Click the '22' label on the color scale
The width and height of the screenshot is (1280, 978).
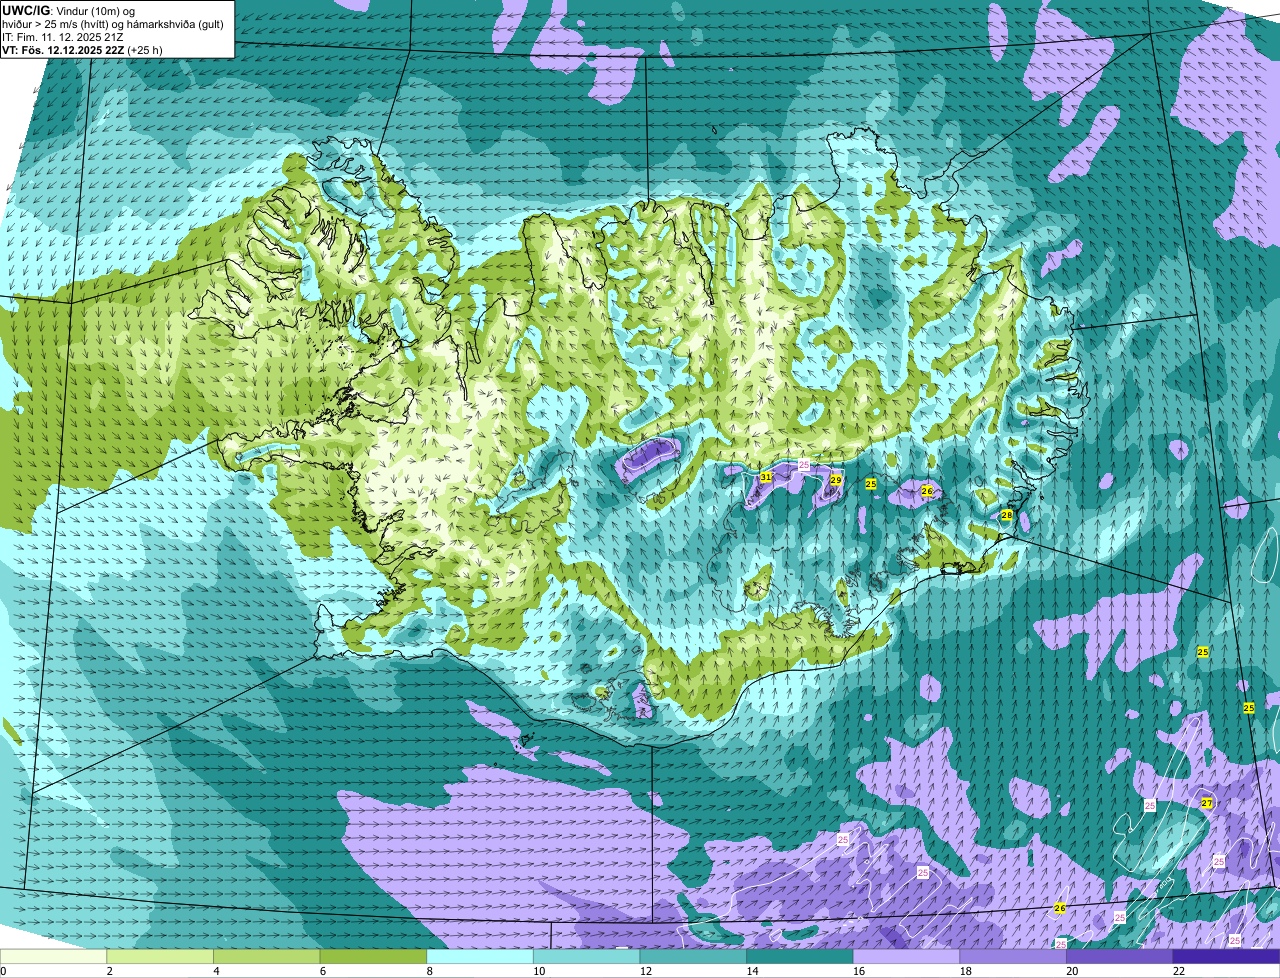1178,971
